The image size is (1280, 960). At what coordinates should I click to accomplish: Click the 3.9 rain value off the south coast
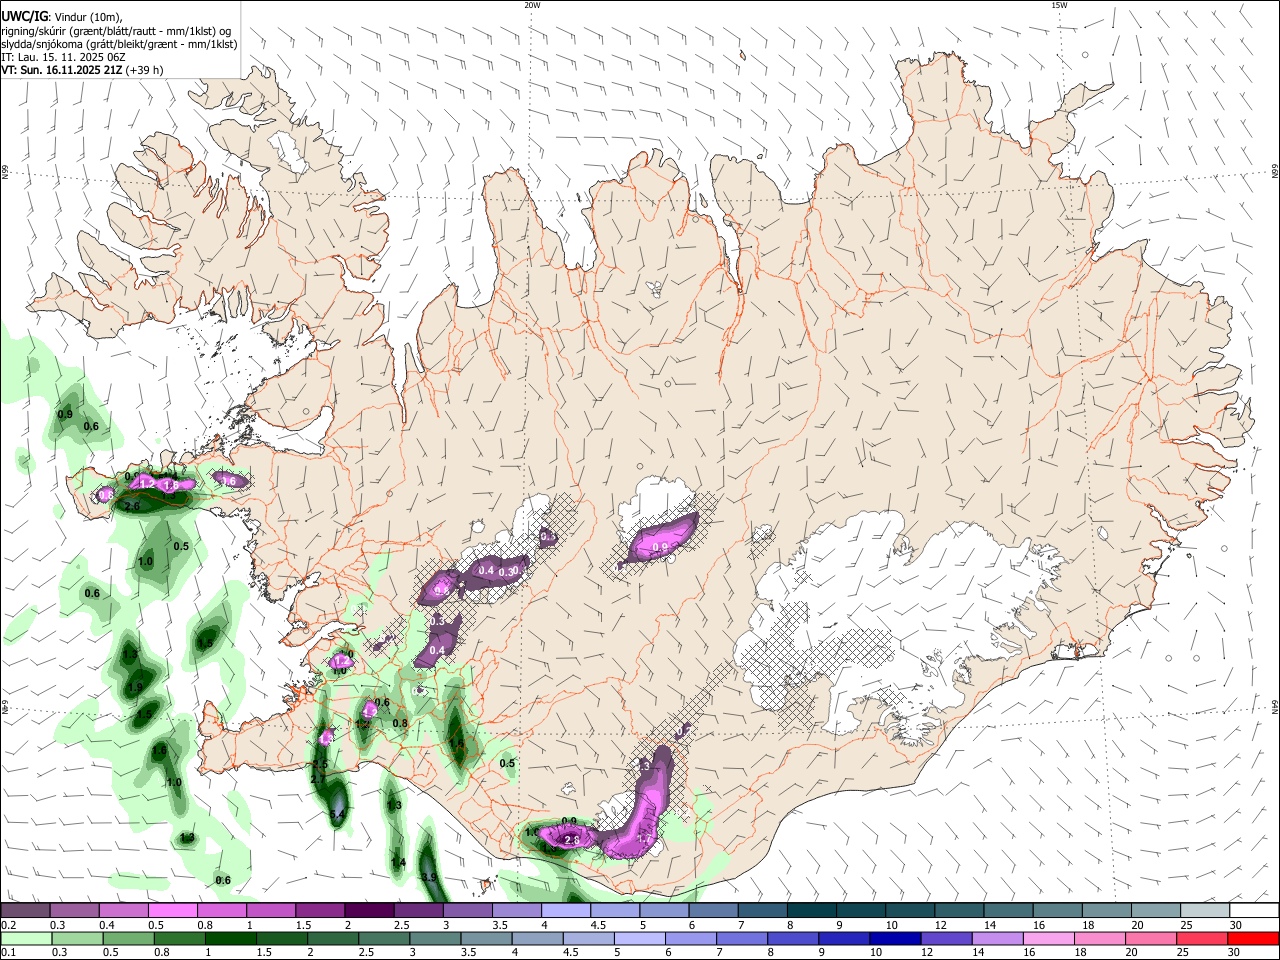coord(429,877)
